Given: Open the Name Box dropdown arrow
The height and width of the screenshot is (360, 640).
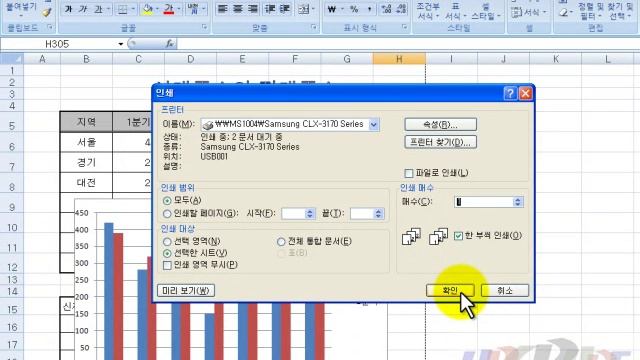Looking at the screenshot, I should click(x=121, y=44).
